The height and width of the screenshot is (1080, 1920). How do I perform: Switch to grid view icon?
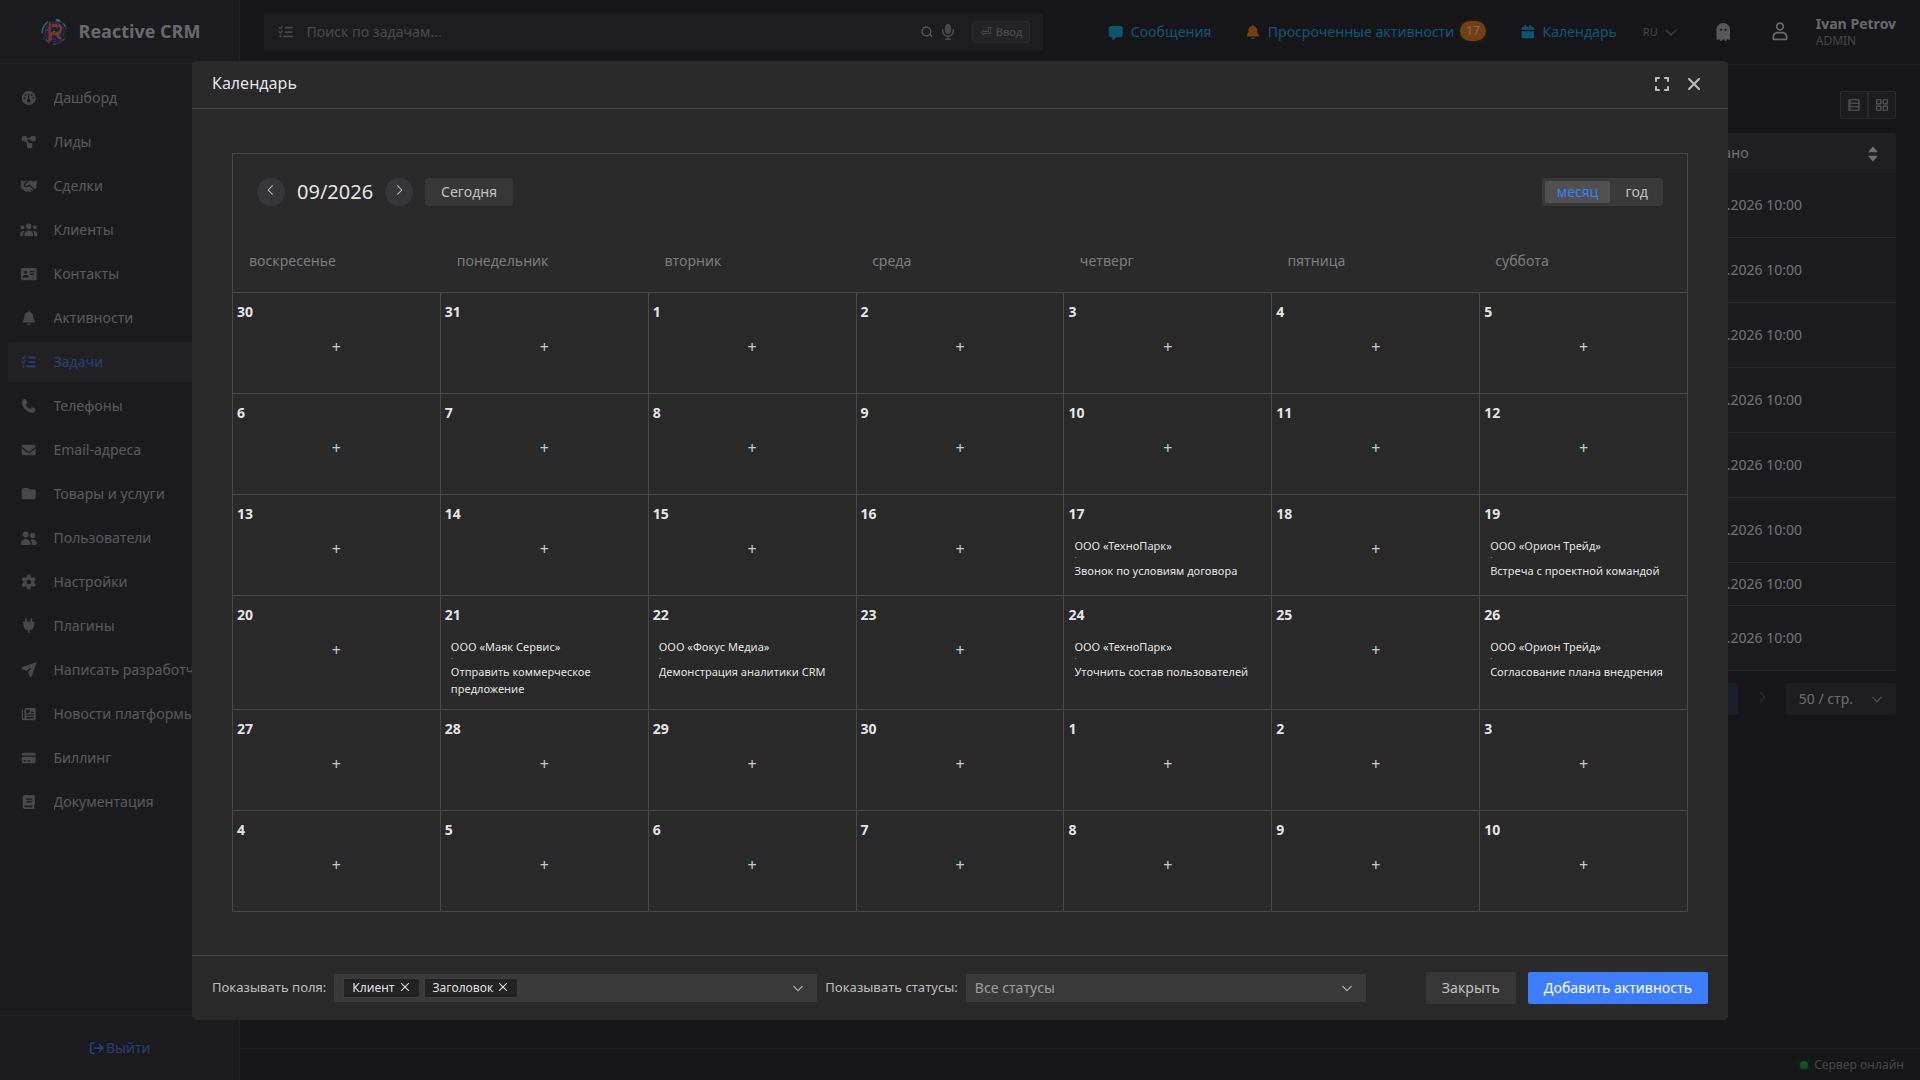pos(1882,105)
